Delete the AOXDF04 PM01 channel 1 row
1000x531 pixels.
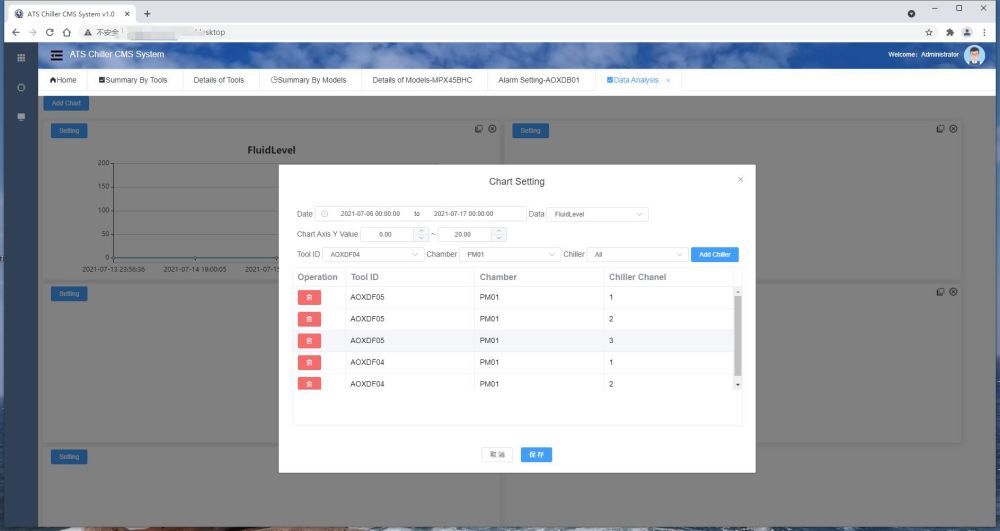[309, 362]
